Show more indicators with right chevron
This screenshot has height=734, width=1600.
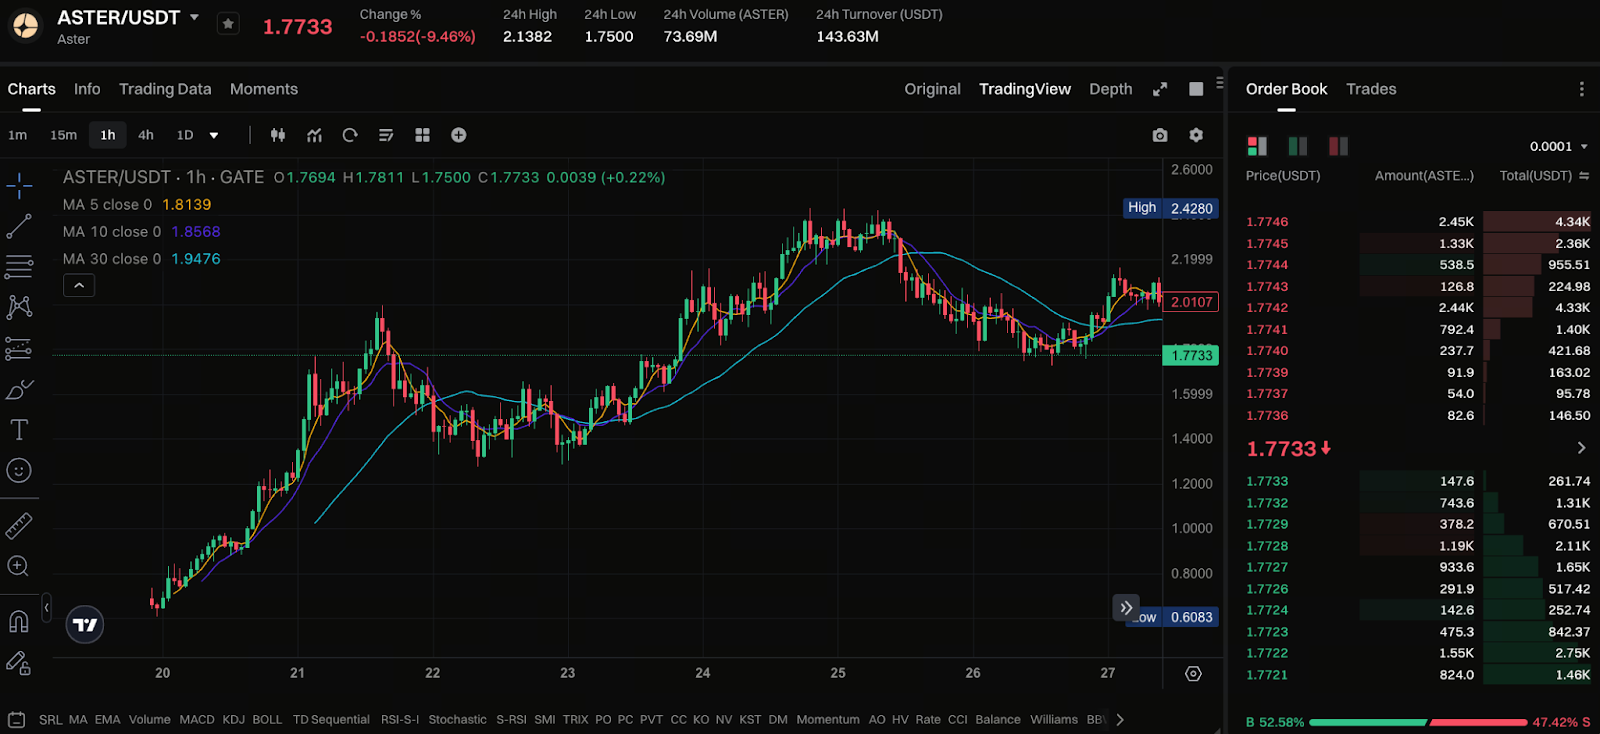point(1120,719)
